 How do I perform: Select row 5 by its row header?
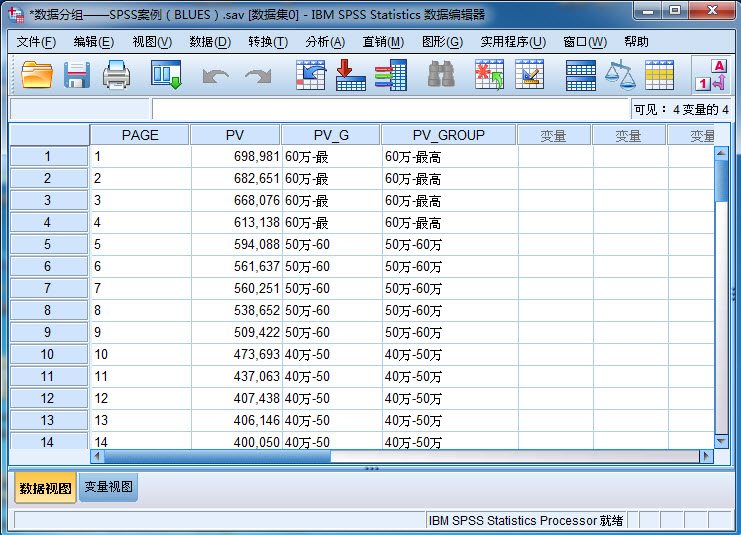[x=48, y=244]
